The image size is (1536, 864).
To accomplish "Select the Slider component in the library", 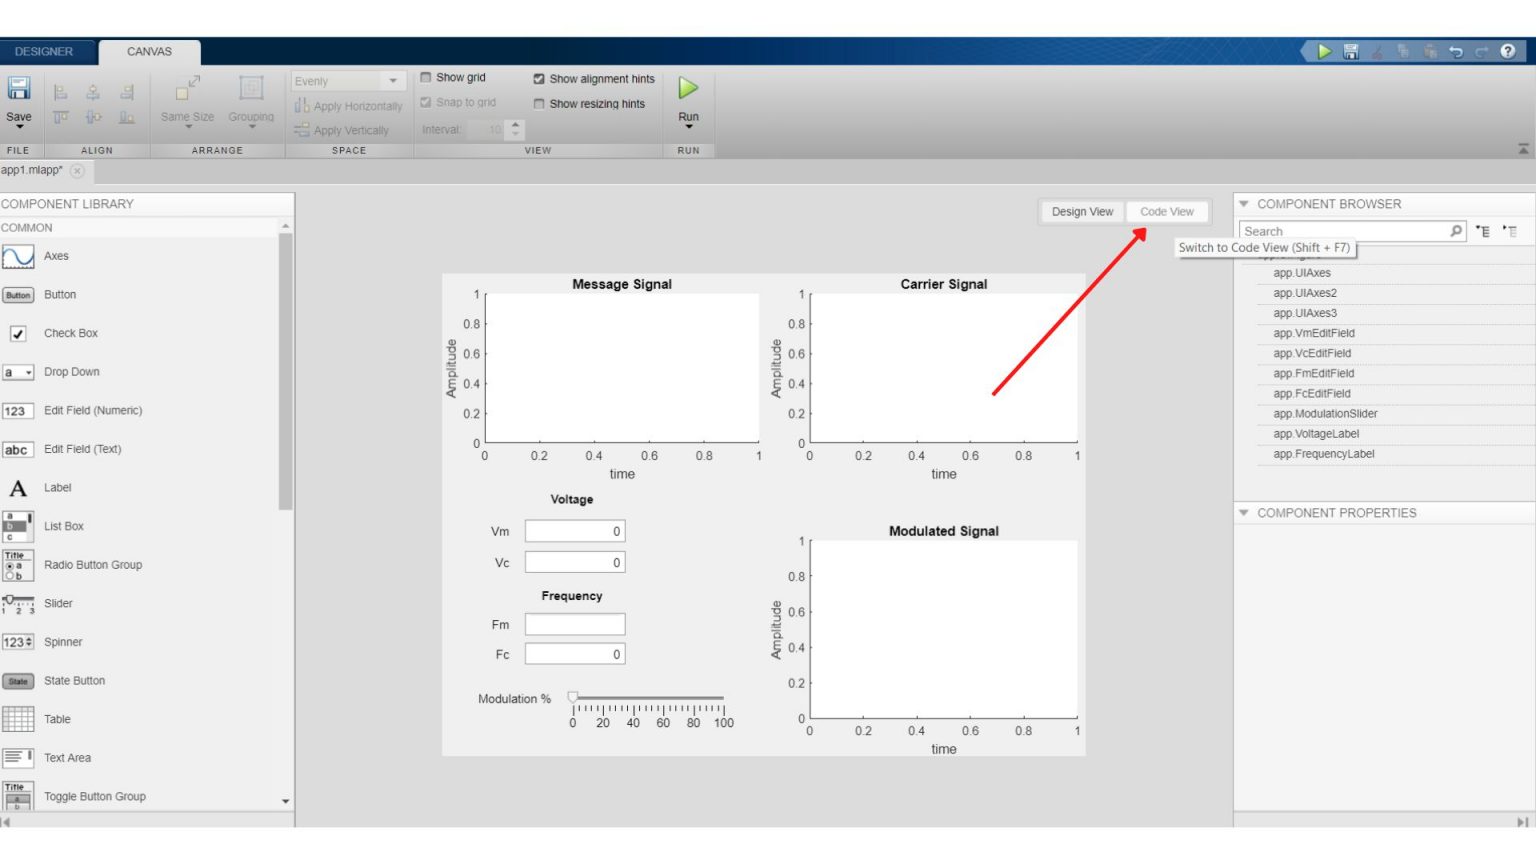I will click(x=58, y=603).
